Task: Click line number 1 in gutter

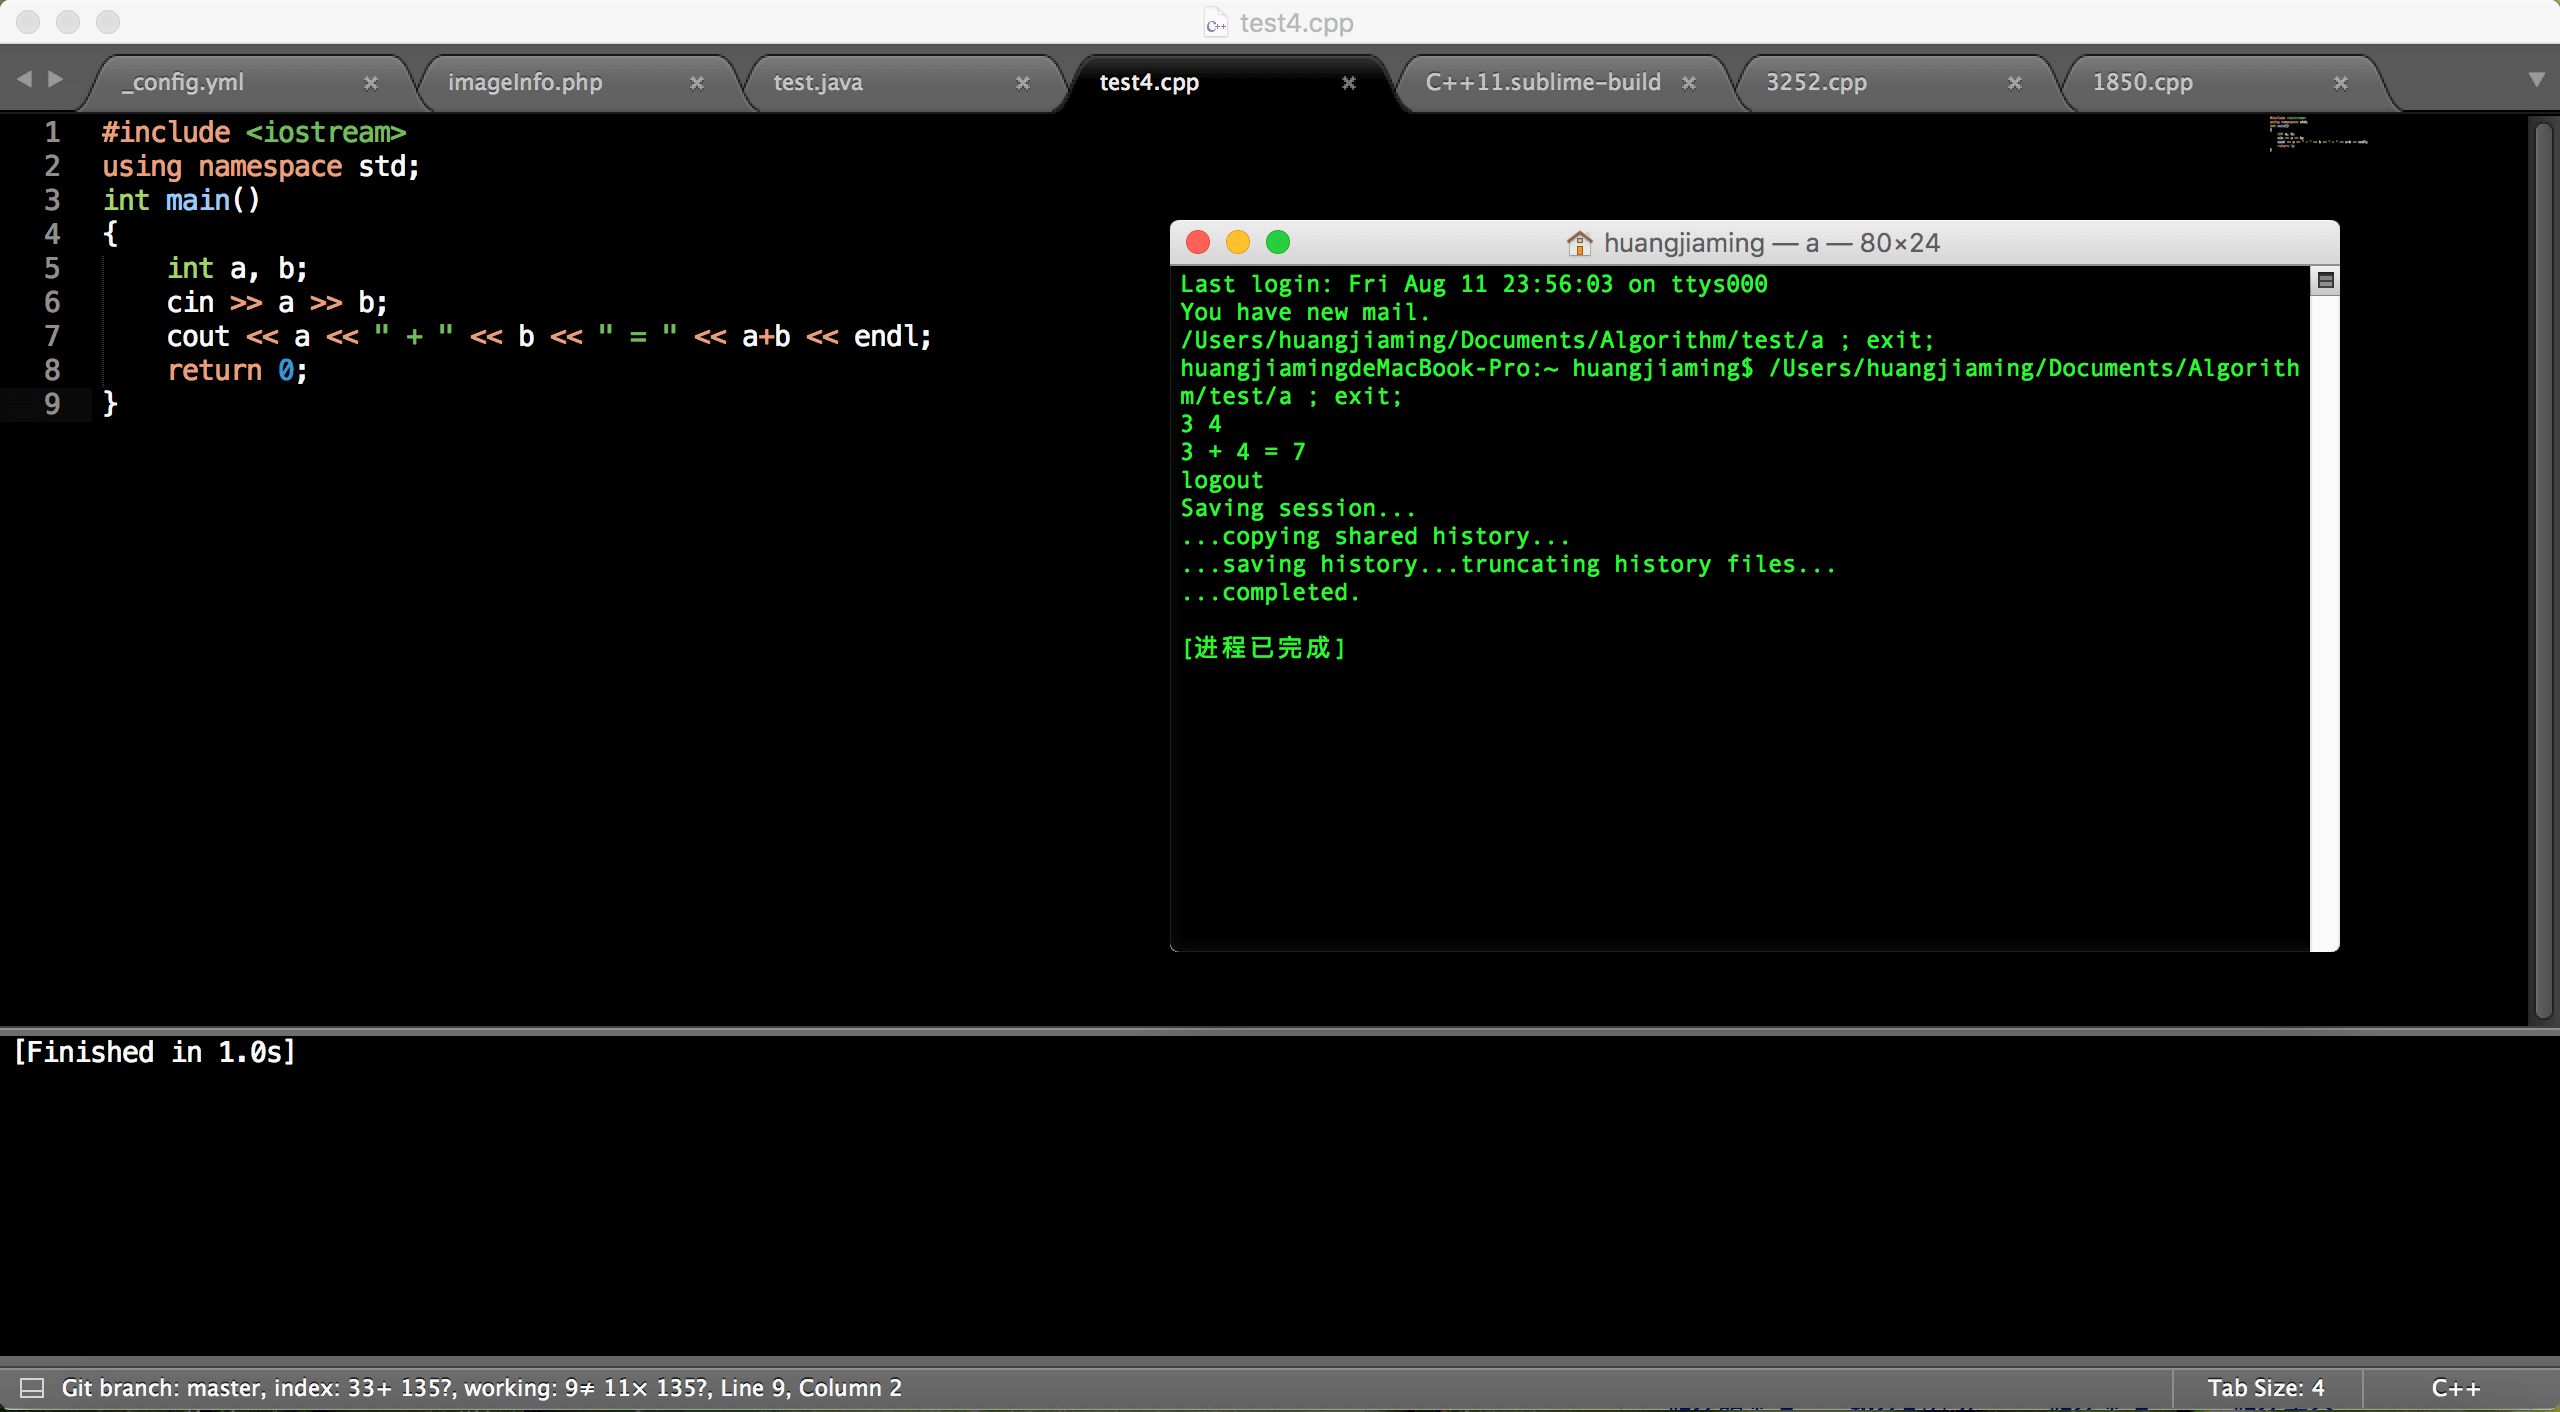Action: click(52, 132)
